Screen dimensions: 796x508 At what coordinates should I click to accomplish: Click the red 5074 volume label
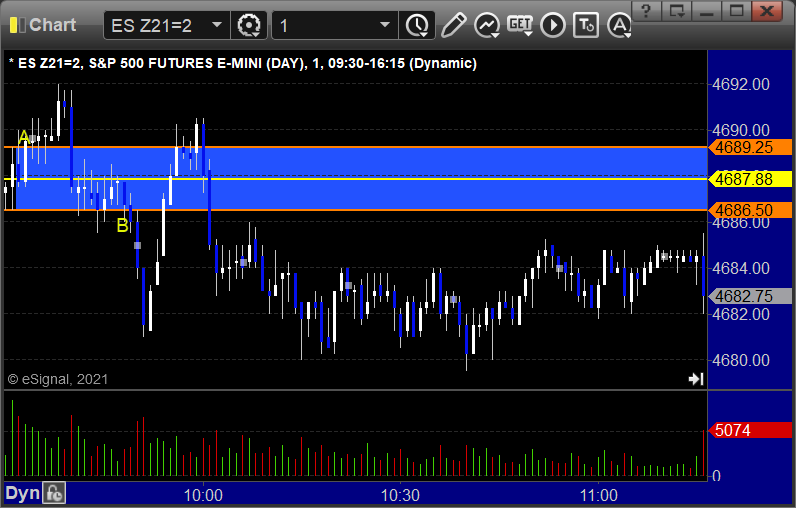pyautogui.click(x=750, y=430)
